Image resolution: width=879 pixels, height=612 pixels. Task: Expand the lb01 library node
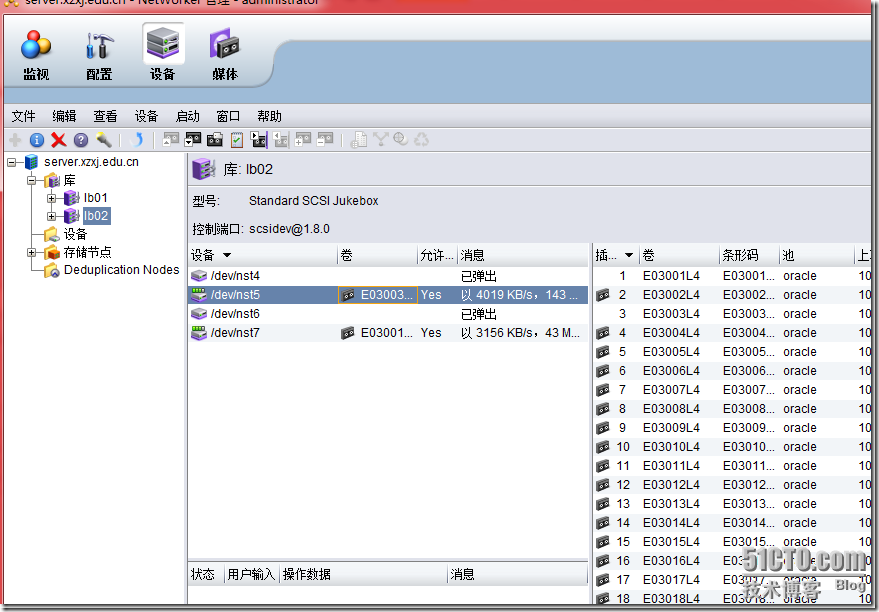coord(52,198)
